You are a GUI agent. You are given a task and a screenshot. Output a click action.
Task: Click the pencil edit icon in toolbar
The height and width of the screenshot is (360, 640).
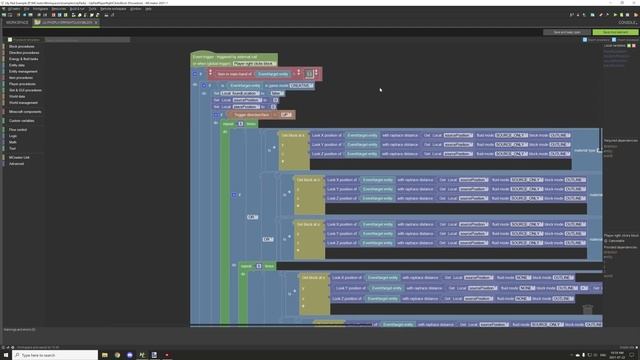coord(601,15)
